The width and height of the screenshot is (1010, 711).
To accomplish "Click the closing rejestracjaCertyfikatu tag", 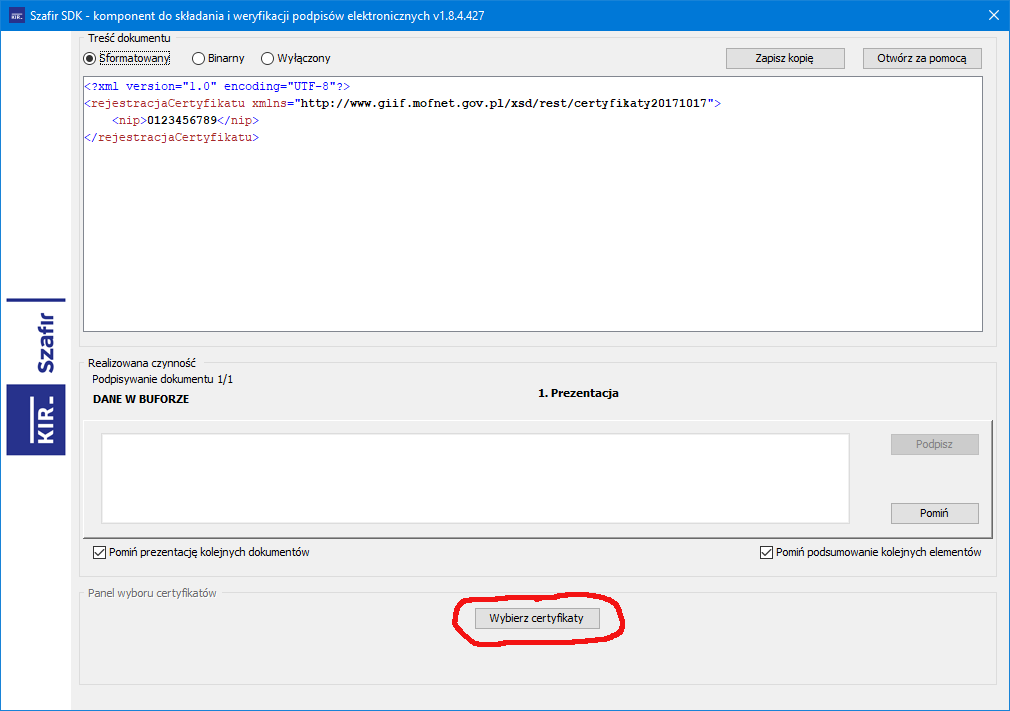I will pyautogui.click(x=171, y=137).
